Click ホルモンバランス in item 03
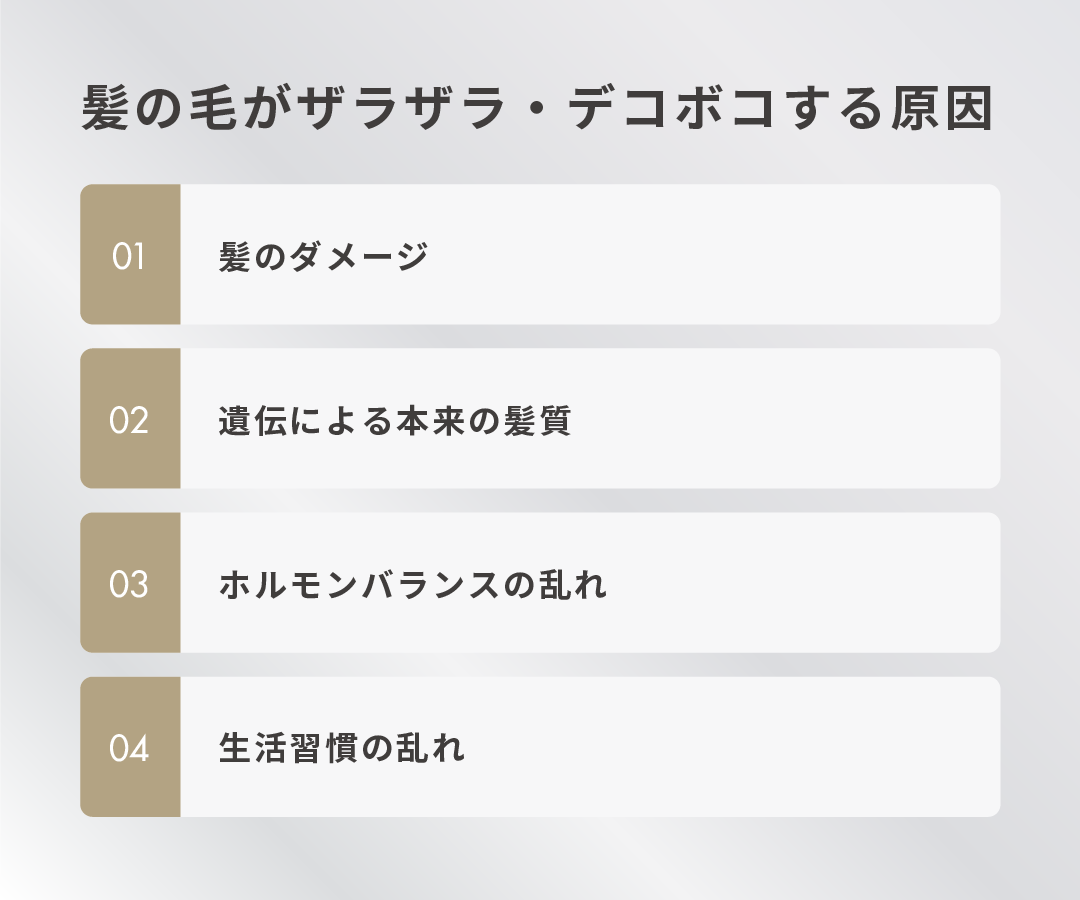This screenshot has width=1080, height=900. pos(359,585)
